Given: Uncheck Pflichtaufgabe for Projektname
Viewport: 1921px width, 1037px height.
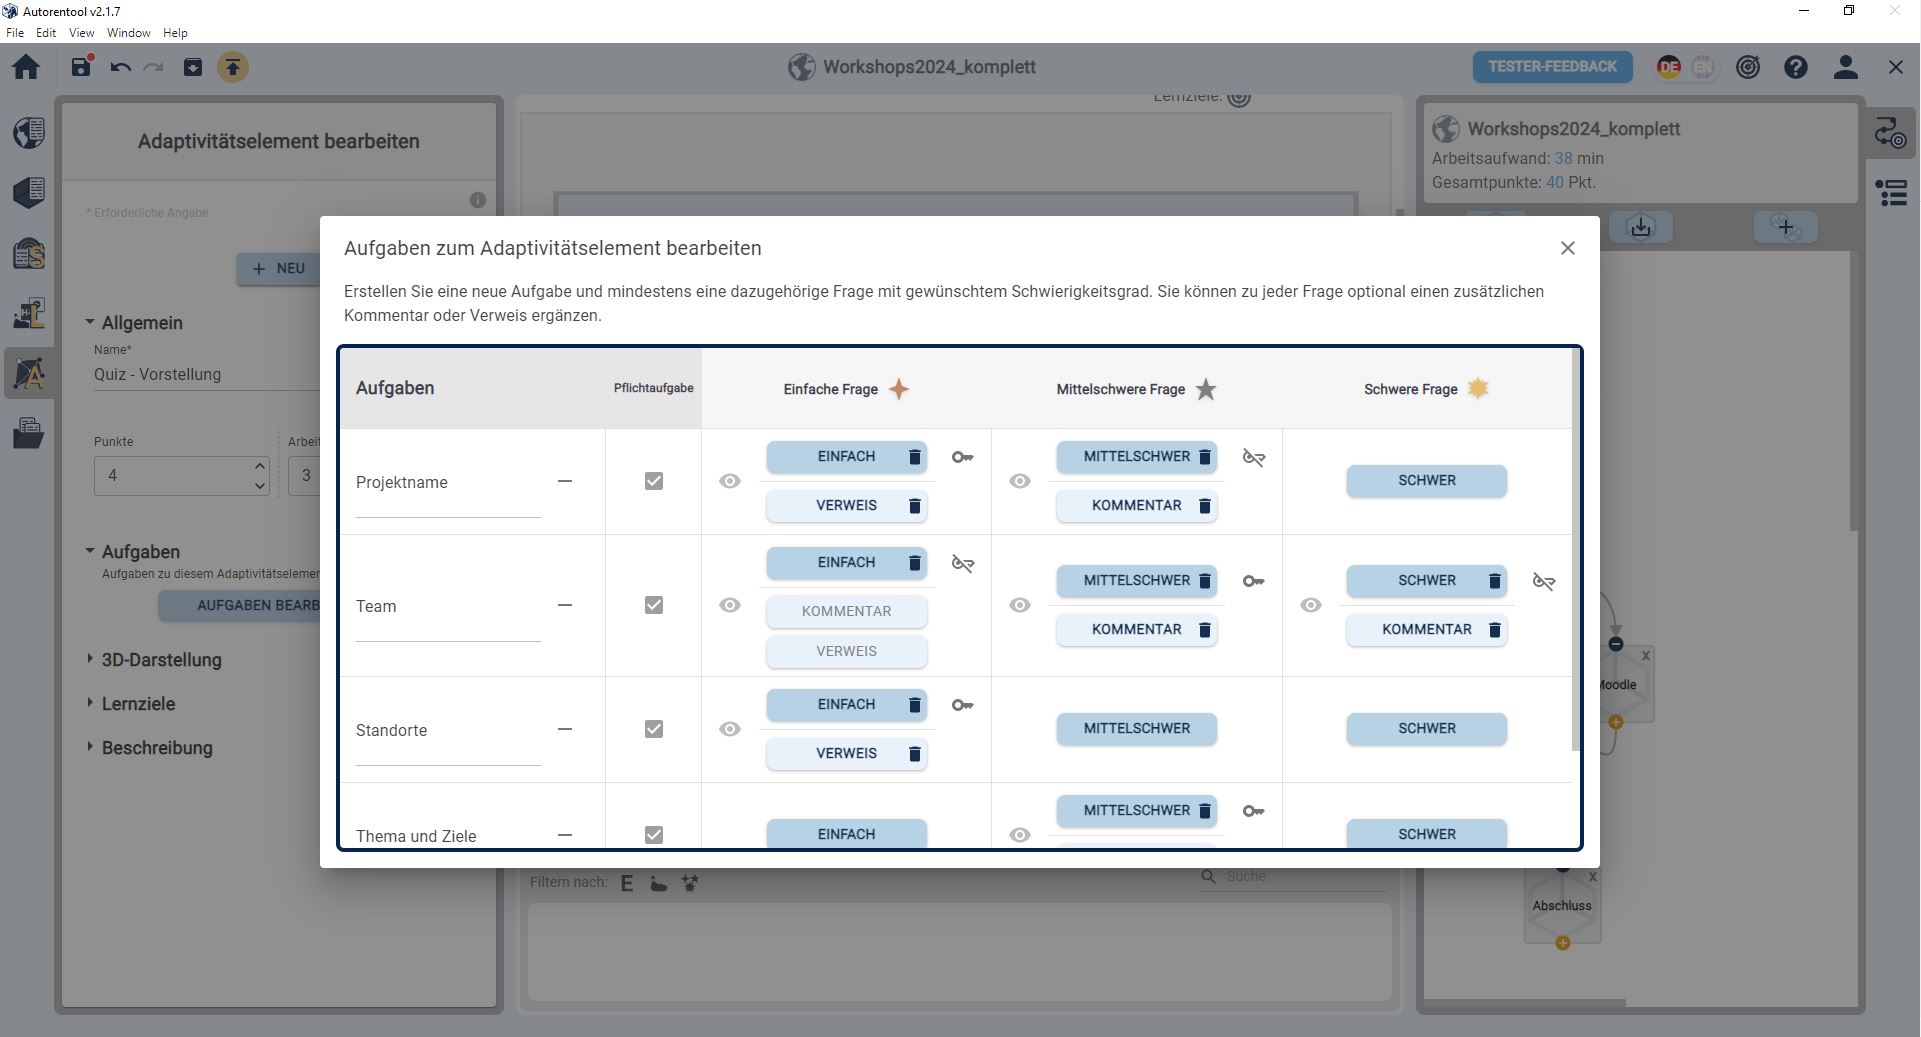Looking at the screenshot, I should (654, 481).
